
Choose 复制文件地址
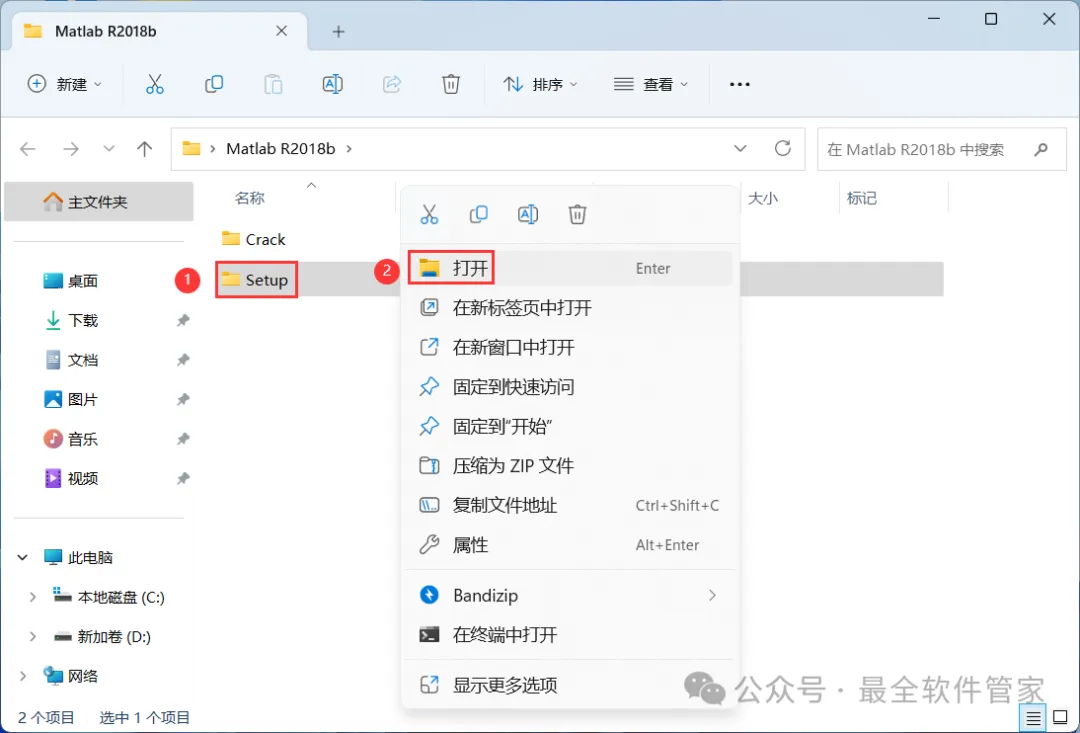click(x=570, y=506)
